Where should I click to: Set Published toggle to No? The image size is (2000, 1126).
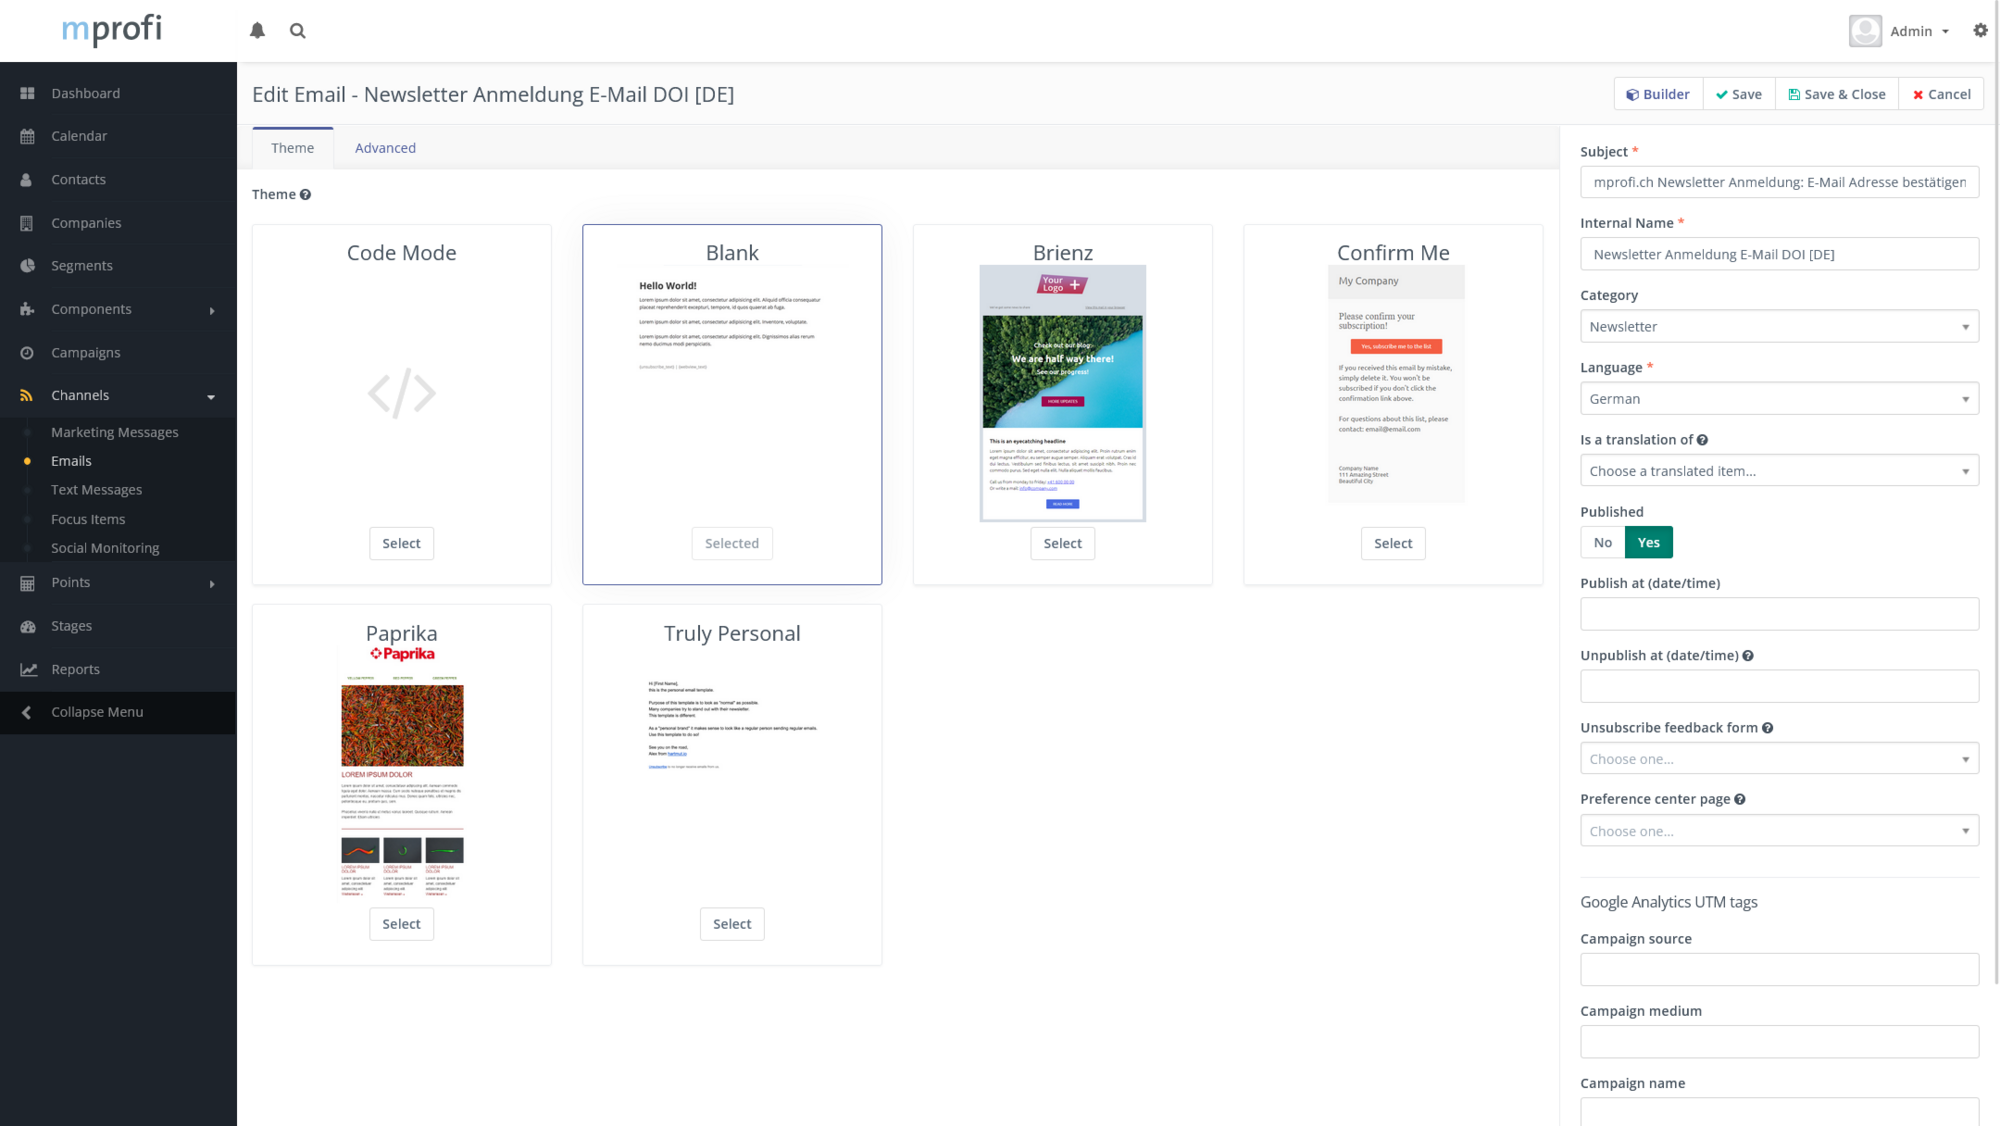click(x=1602, y=542)
